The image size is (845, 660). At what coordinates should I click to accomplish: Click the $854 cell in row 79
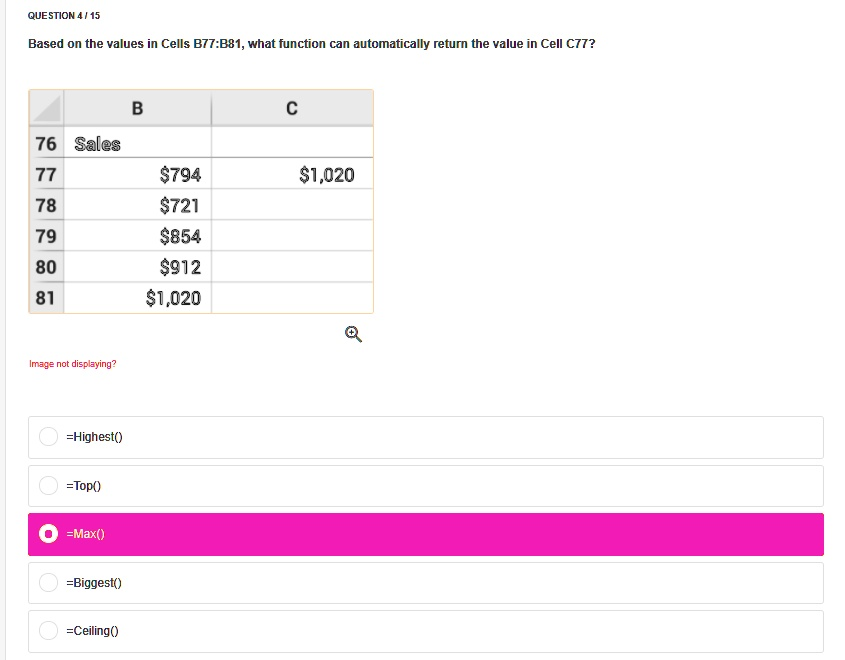point(137,237)
